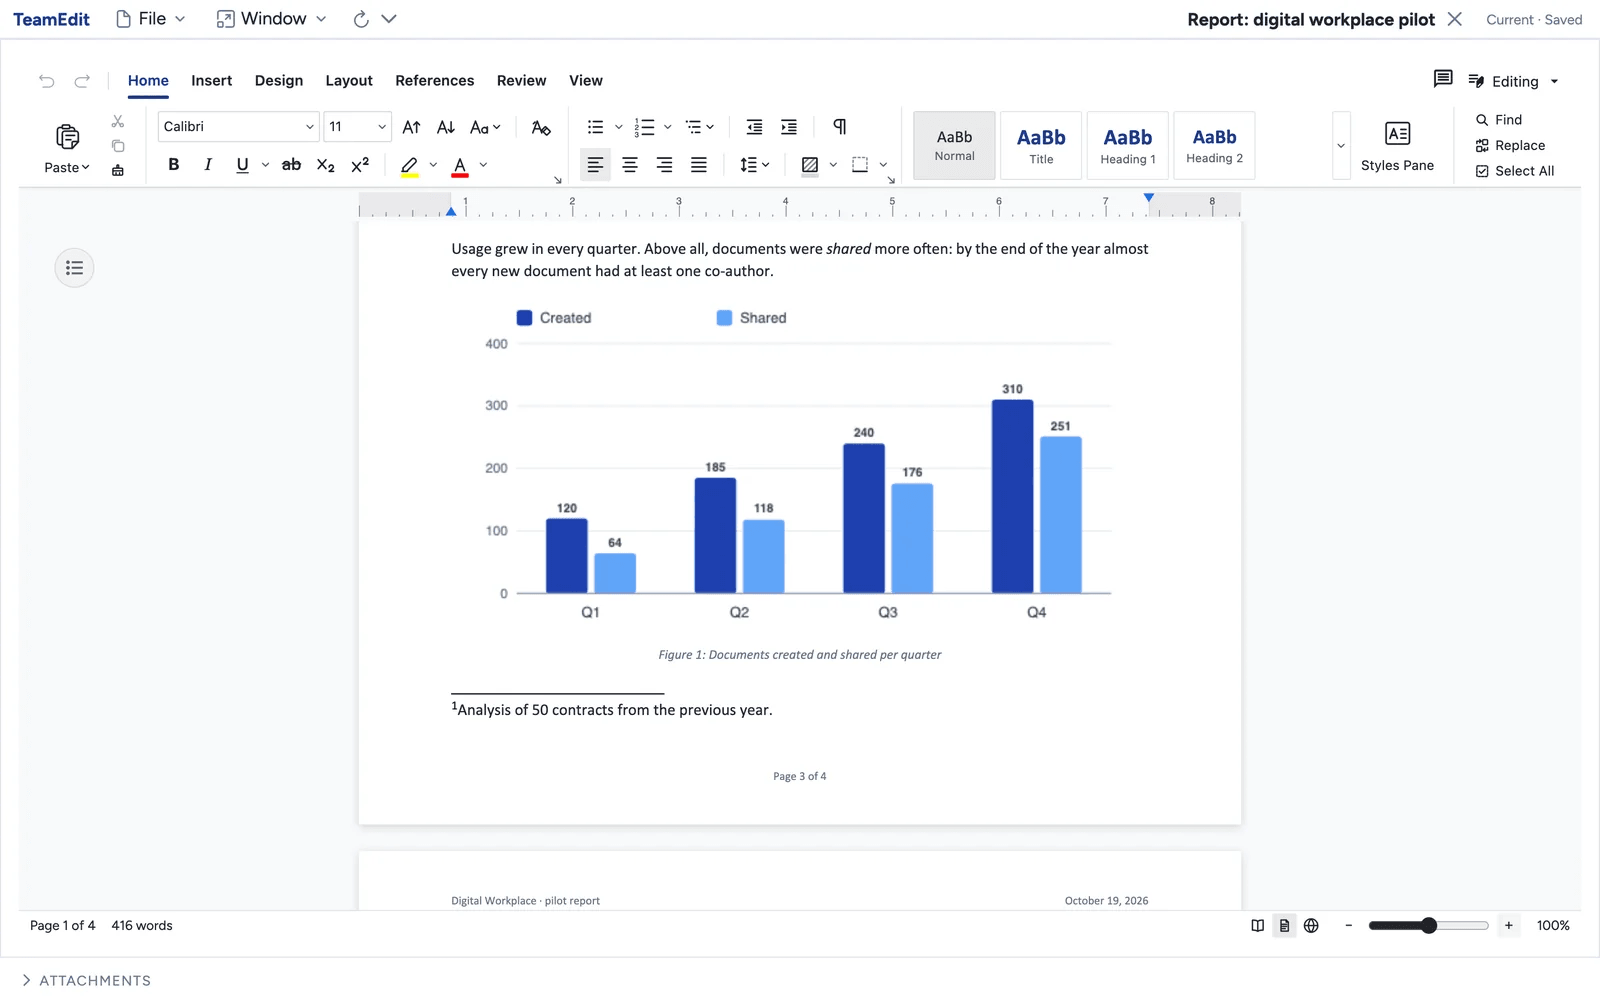Screen dimensions: 1600x1000
Task: Click the Subscript icon
Action: pyautogui.click(x=326, y=165)
